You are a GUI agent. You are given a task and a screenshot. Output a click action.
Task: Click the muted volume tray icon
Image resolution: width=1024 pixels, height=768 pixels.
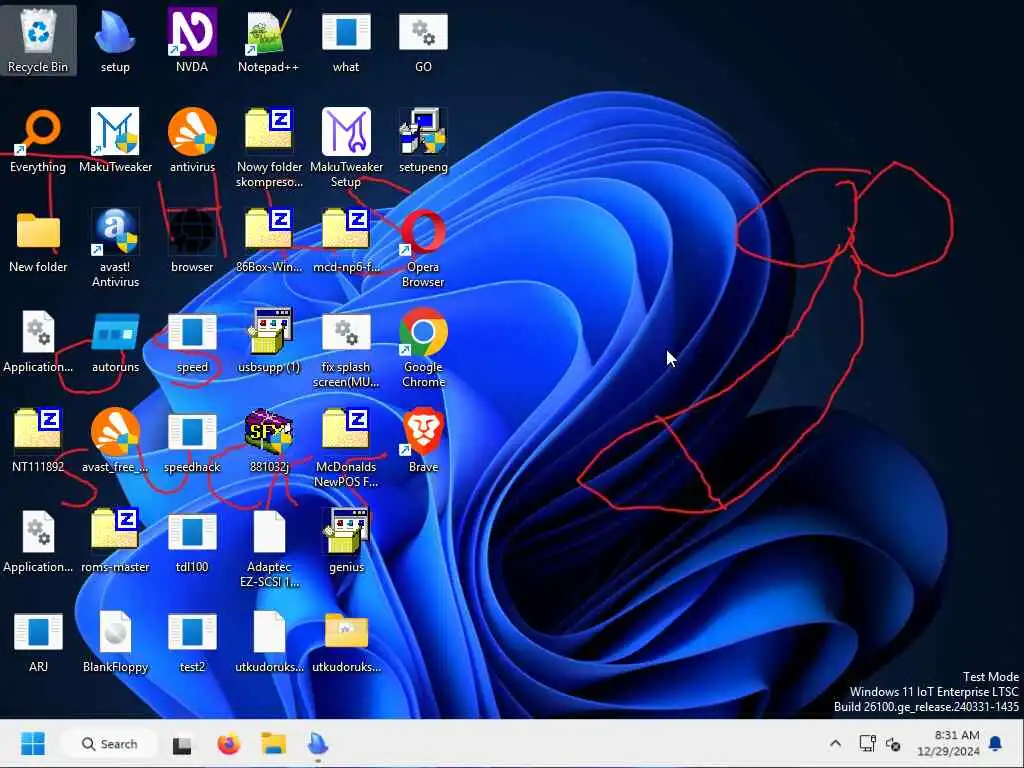click(893, 744)
